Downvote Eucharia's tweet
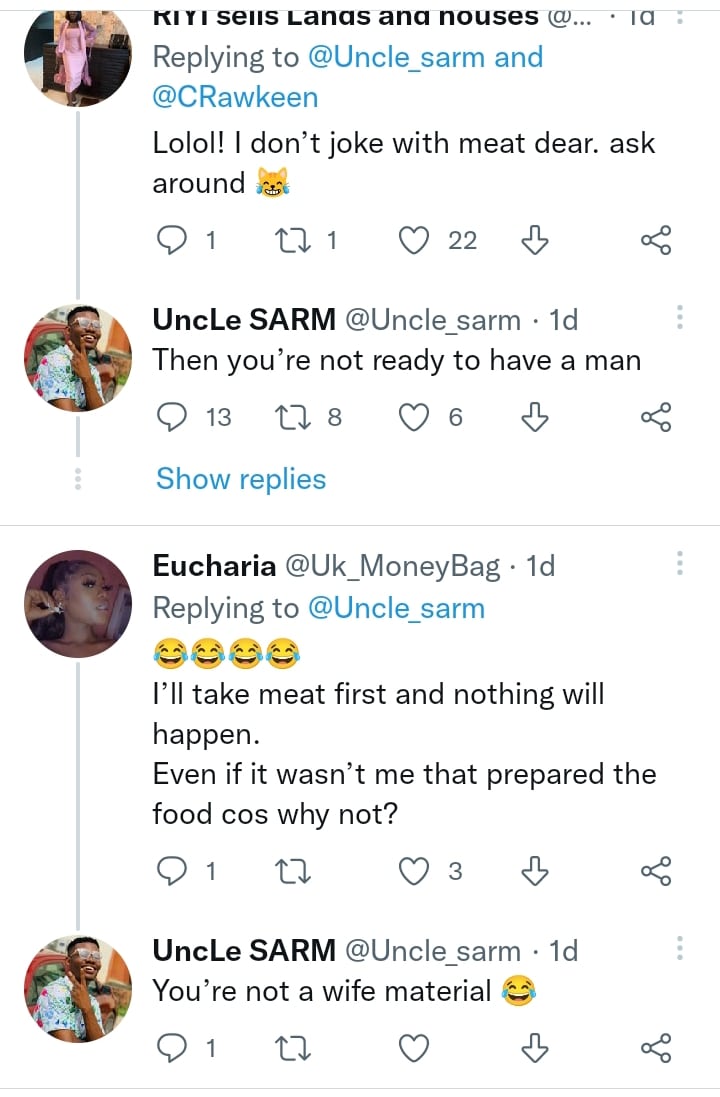The height and width of the screenshot is (1097, 720). (x=536, y=872)
